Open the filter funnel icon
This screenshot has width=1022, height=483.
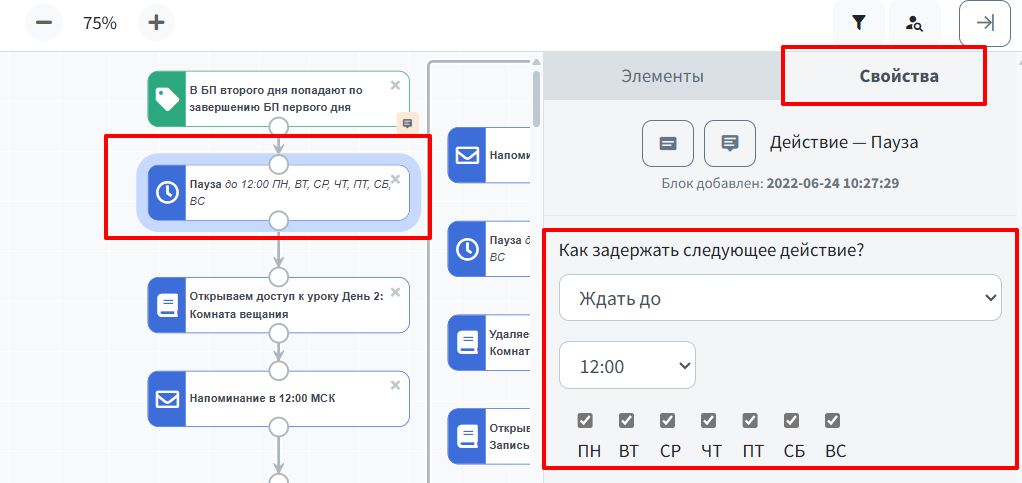coord(858,23)
